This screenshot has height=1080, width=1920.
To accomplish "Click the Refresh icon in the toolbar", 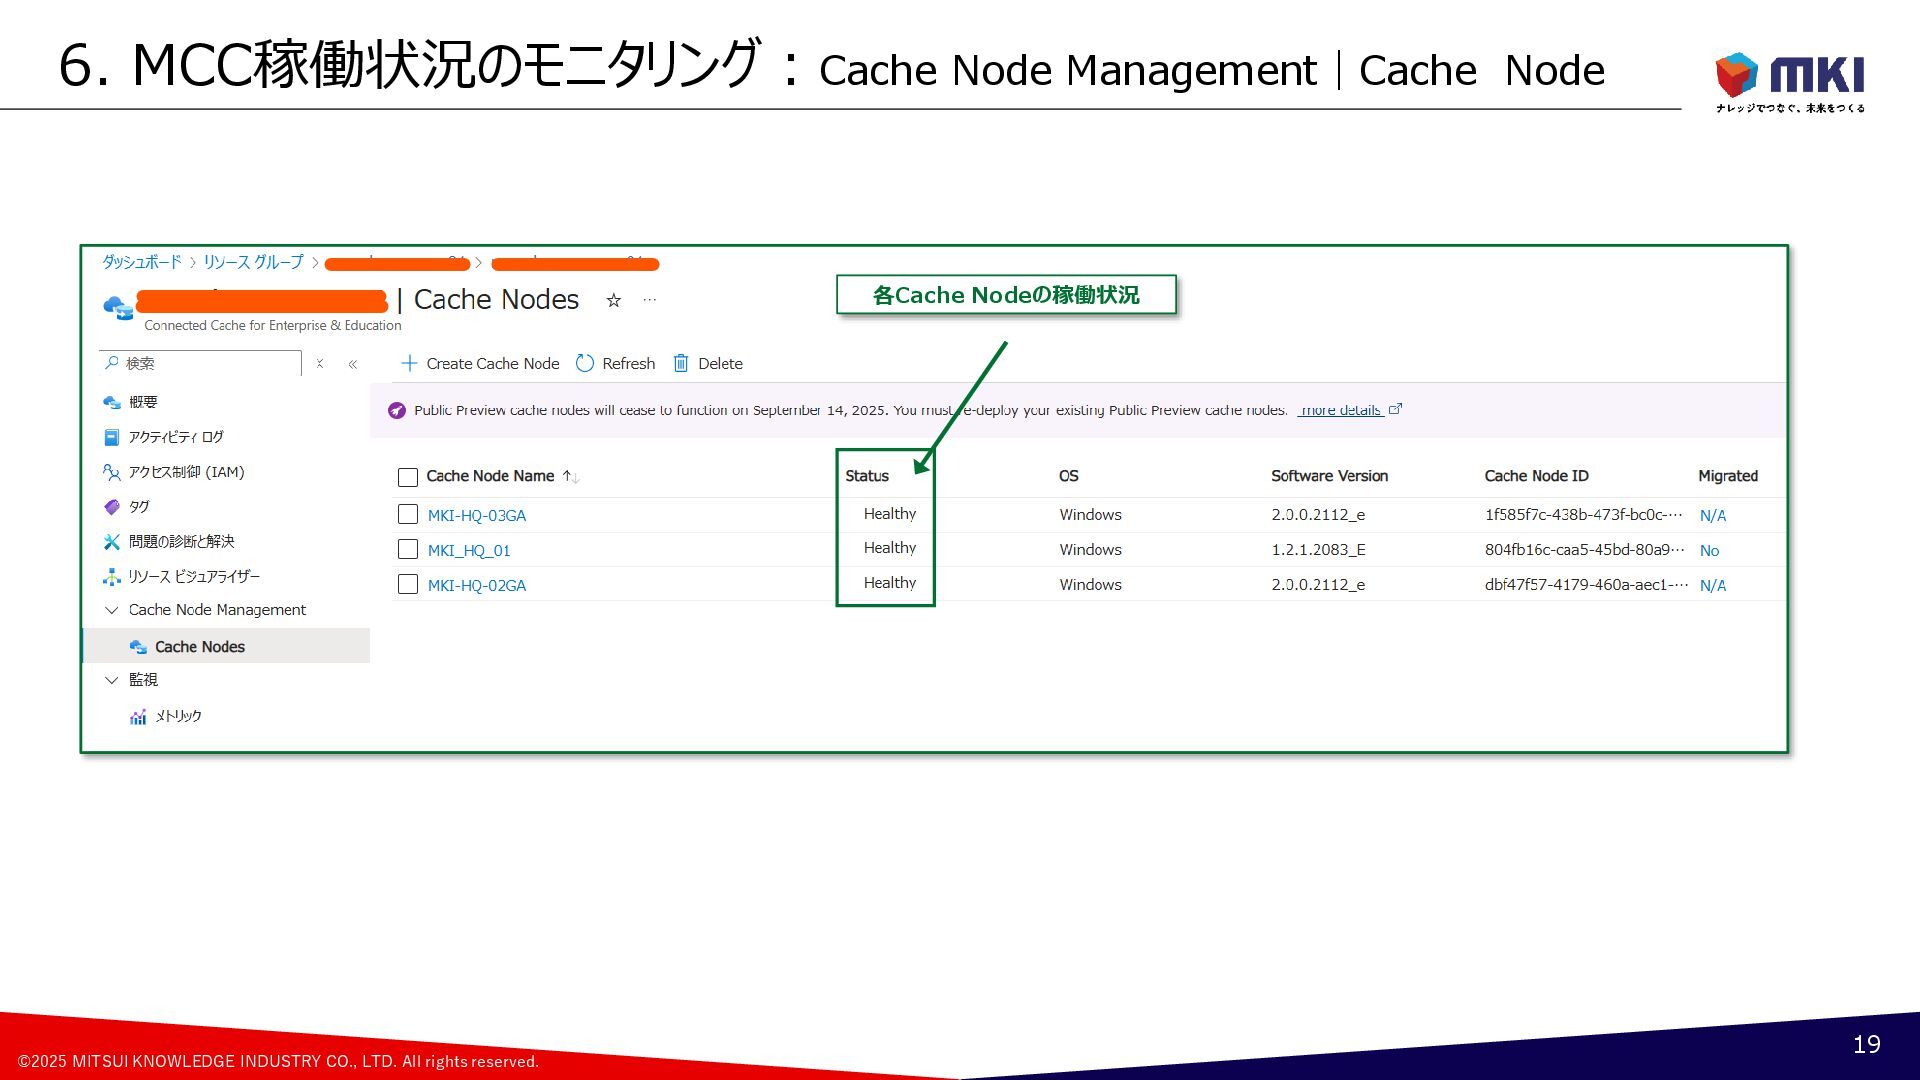I will click(585, 363).
